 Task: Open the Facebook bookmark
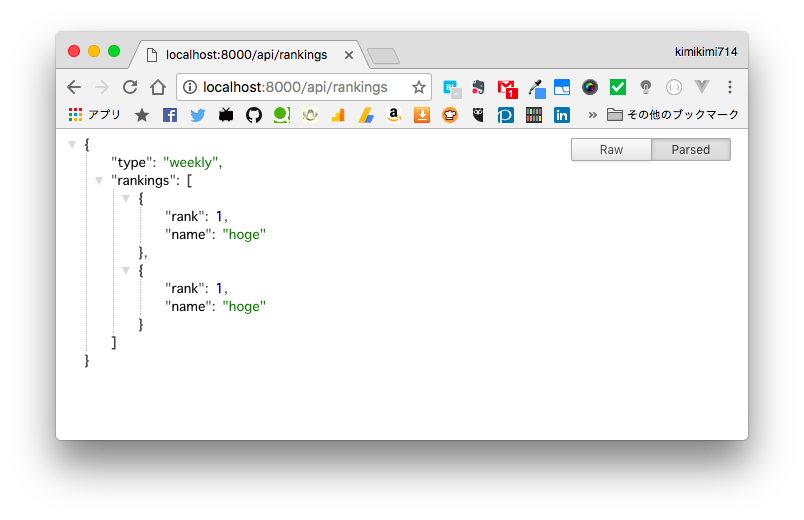(170, 115)
